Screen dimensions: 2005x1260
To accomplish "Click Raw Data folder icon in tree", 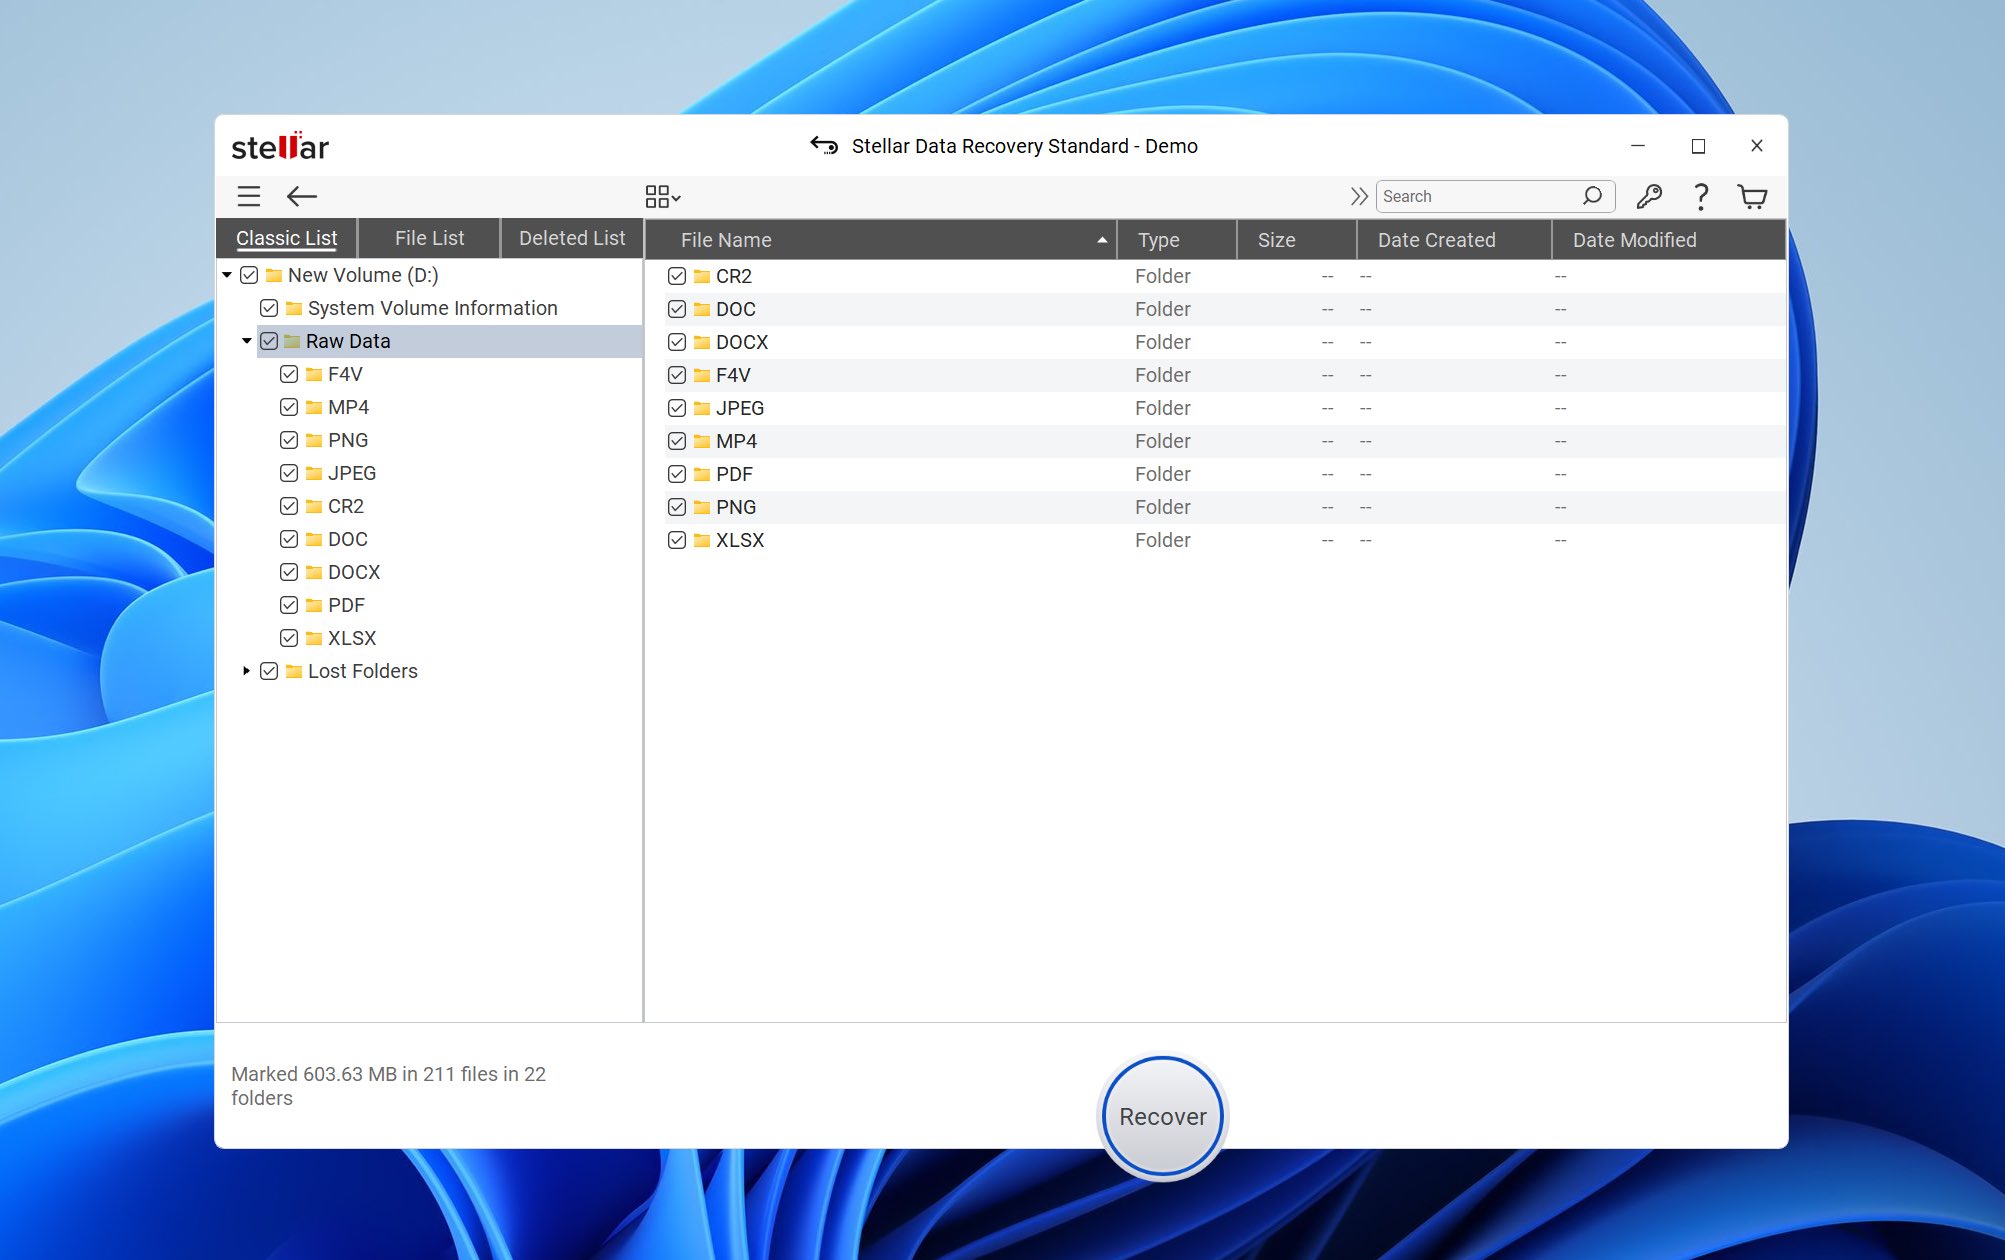I will 292,341.
